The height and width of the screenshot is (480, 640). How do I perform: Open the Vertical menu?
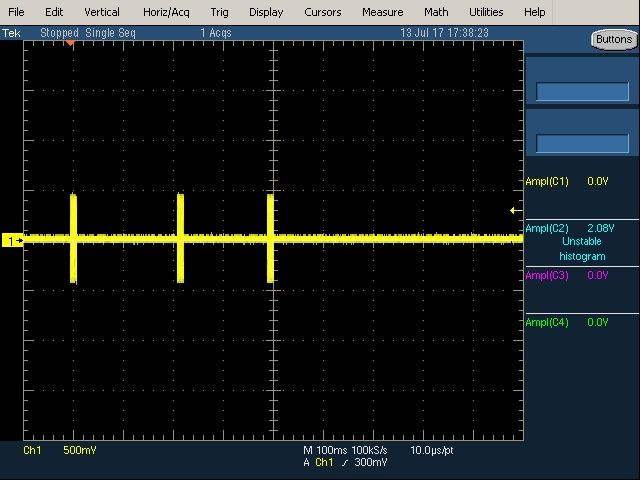point(102,12)
